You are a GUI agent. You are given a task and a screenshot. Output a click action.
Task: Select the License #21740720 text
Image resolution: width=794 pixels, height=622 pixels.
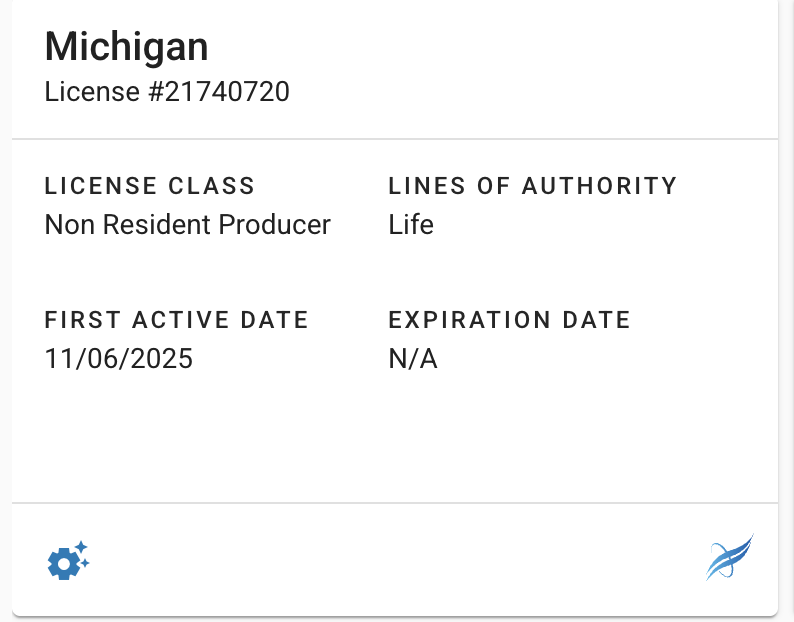pos(167,92)
